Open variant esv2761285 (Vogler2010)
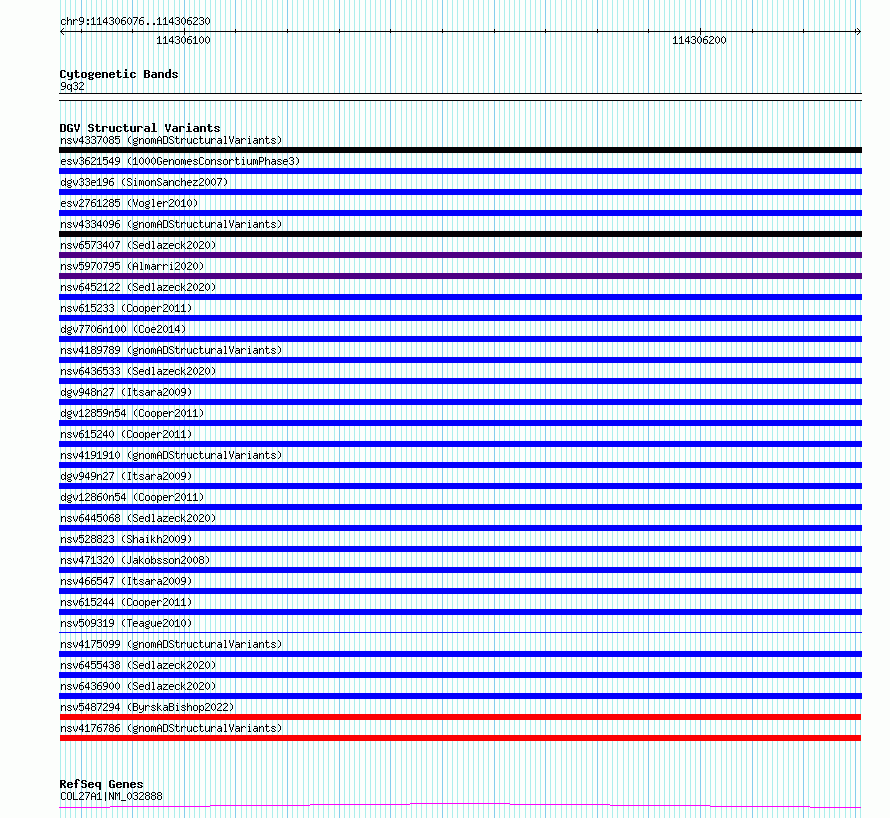890x818 pixels. point(129,203)
